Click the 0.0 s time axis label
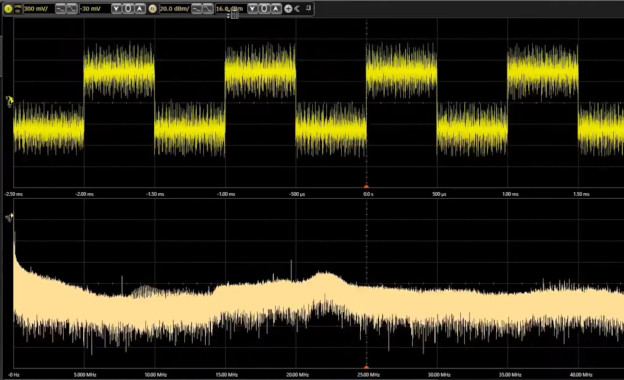Image resolution: width=624 pixels, height=380 pixels. 368,194
